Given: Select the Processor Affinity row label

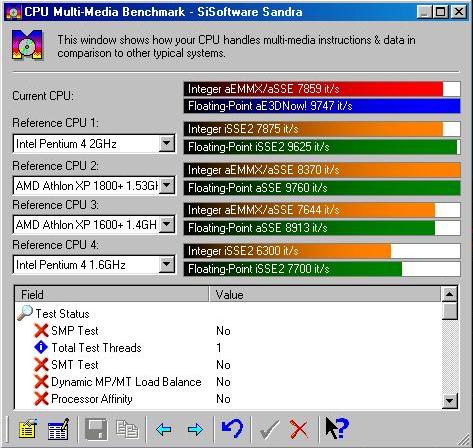Looking at the screenshot, I should [x=92, y=399].
